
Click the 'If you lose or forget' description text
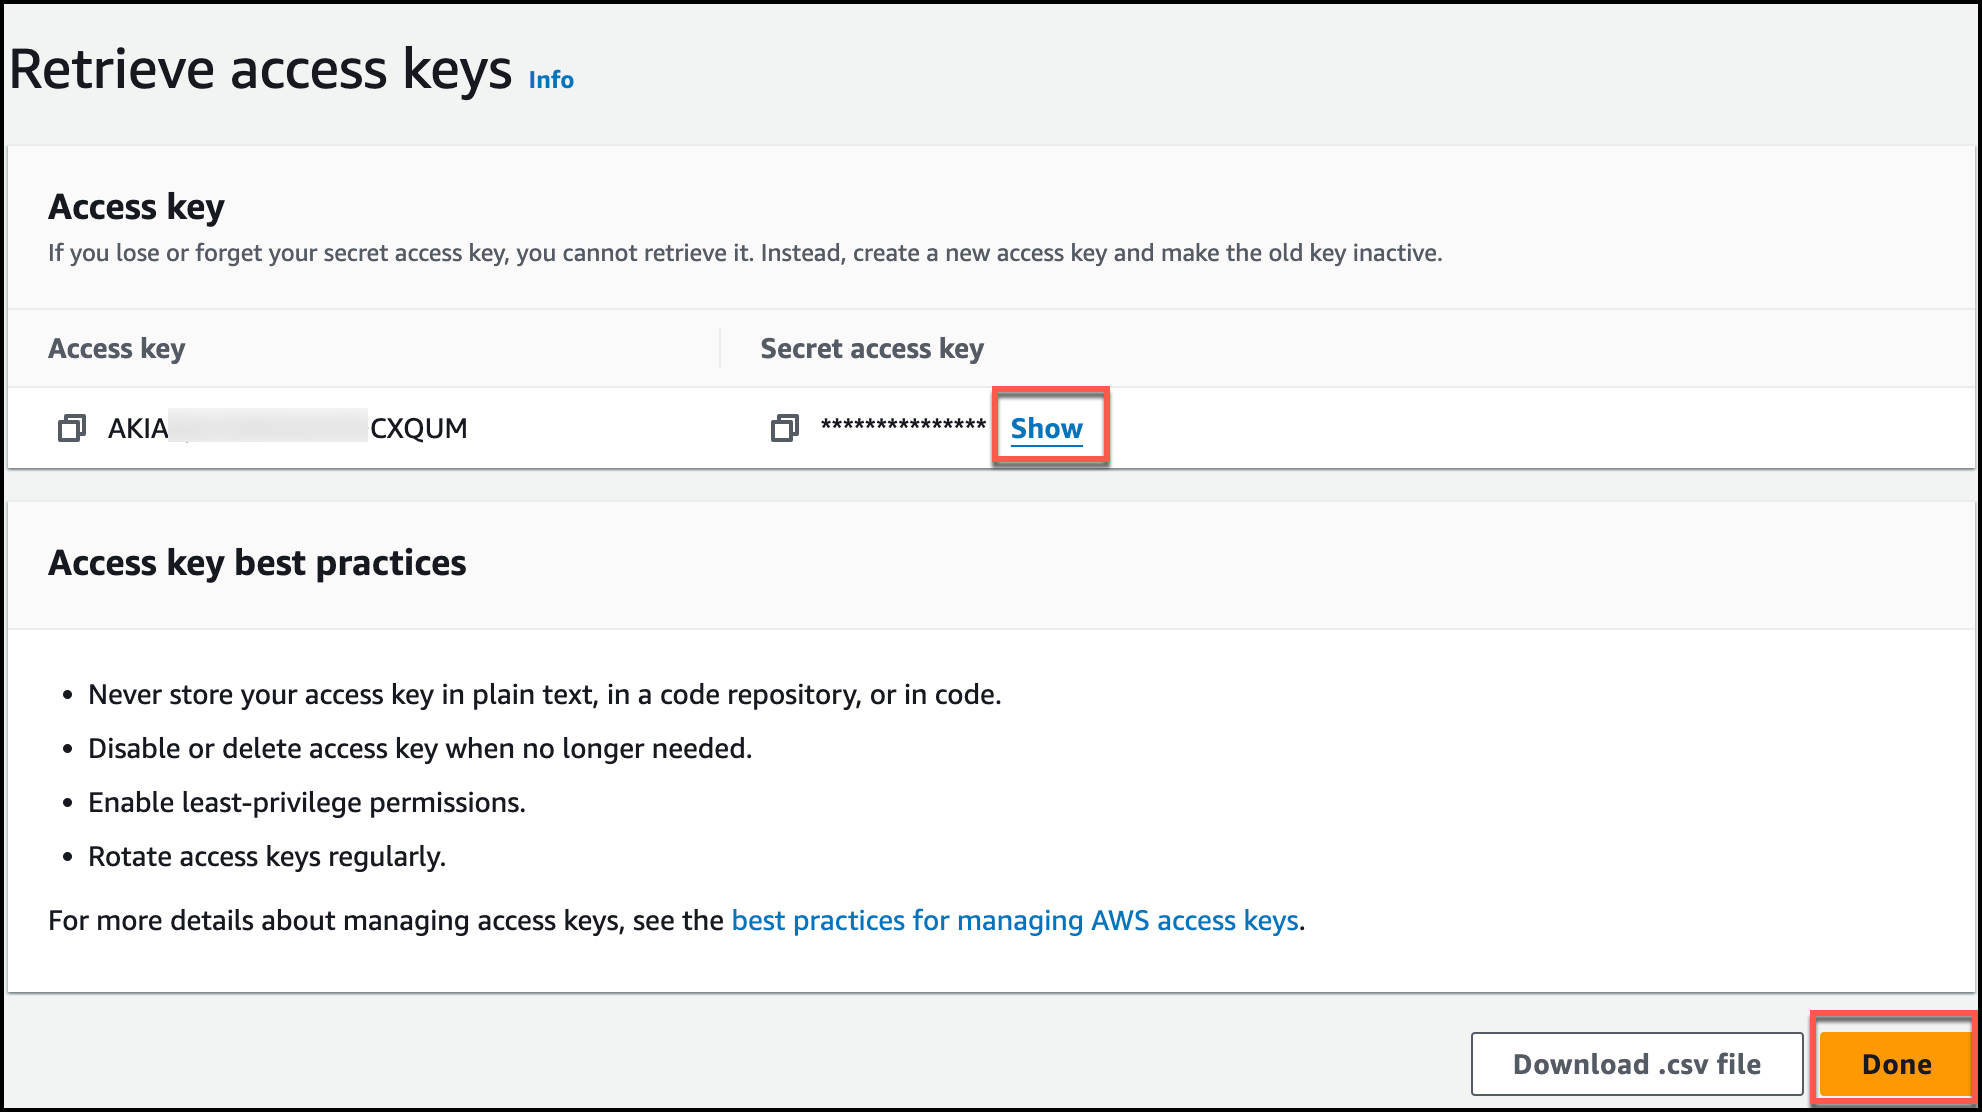[745, 253]
